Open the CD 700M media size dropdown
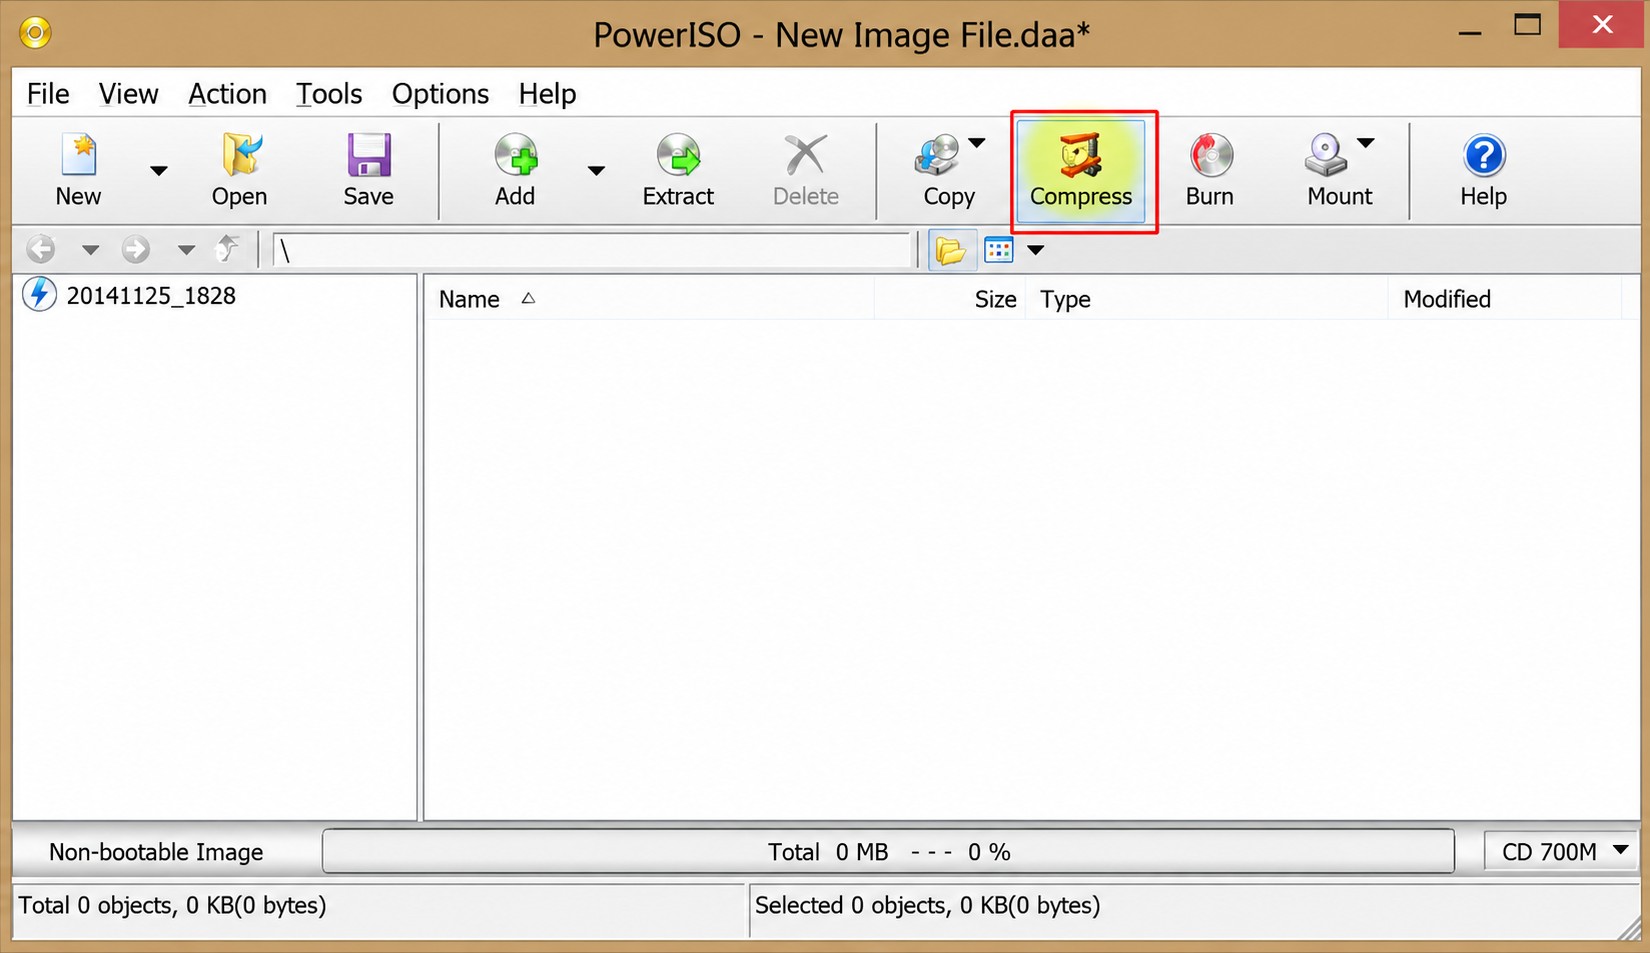 [x=1562, y=851]
